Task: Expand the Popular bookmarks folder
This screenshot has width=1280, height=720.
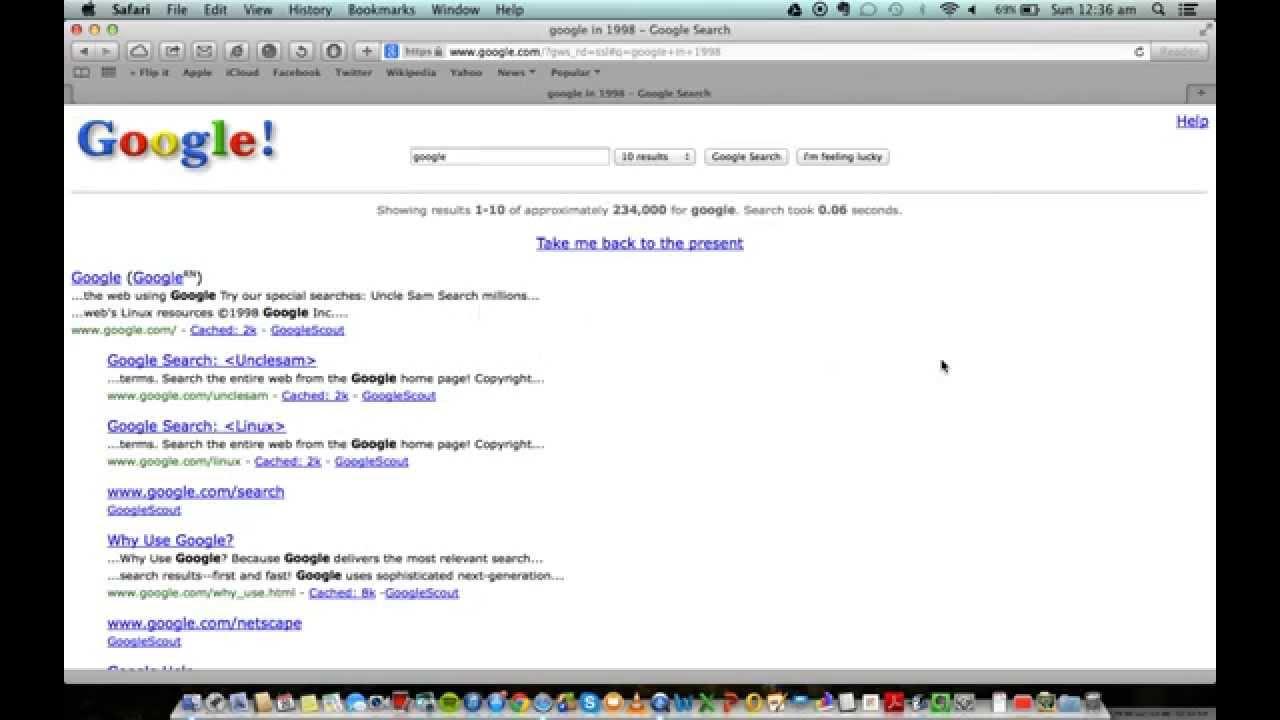Action: click(x=575, y=73)
